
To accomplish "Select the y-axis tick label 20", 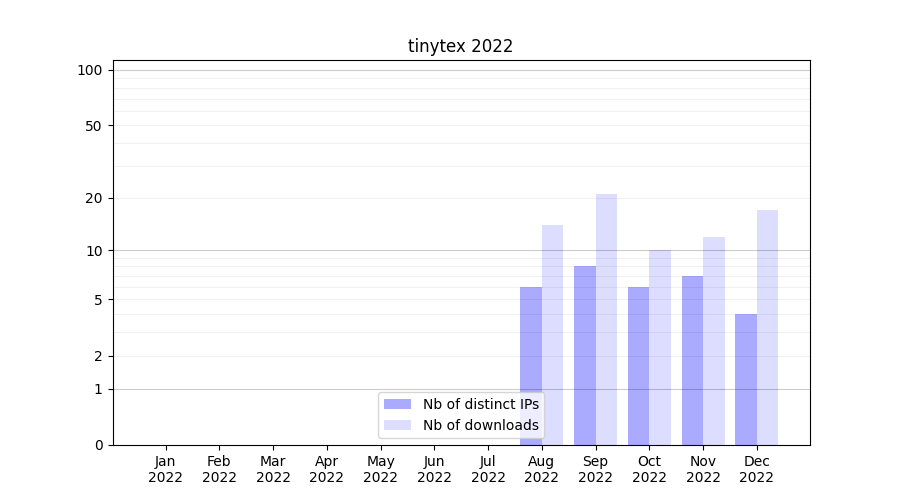I will [x=94, y=198].
